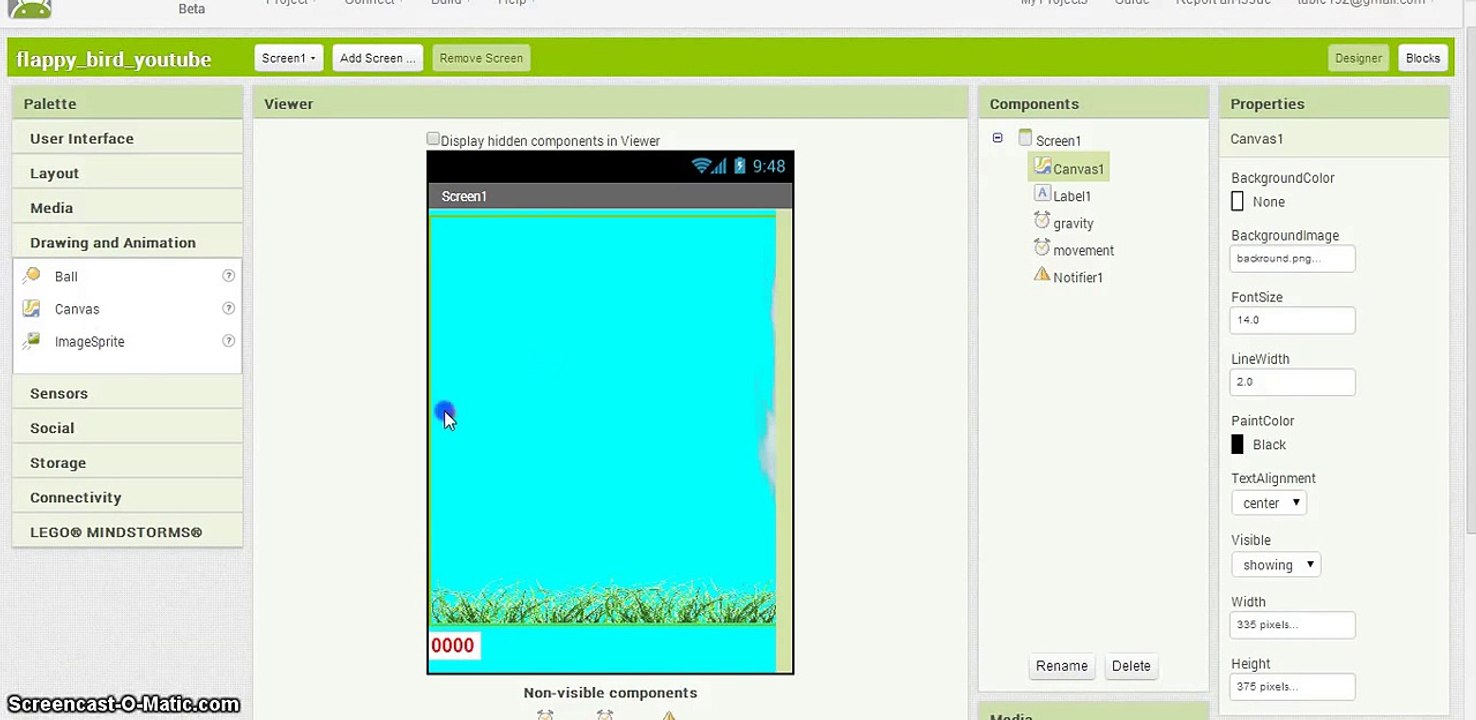Switch to the Designer view
The height and width of the screenshot is (720, 1476).
pyautogui.click(x=1358, y=58)
